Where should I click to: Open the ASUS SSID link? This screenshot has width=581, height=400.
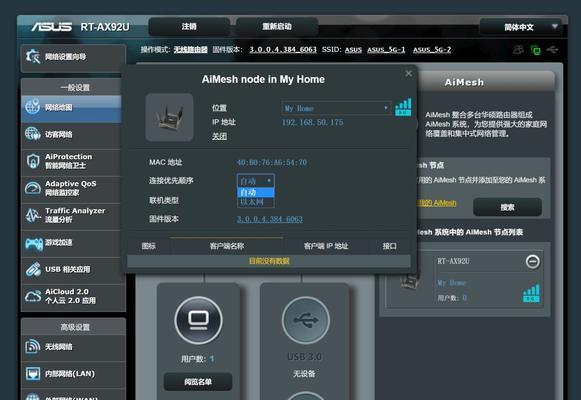(x=353, y=50)
